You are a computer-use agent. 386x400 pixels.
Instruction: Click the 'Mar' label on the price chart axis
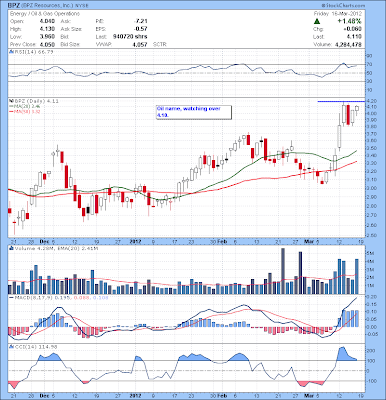308,241
